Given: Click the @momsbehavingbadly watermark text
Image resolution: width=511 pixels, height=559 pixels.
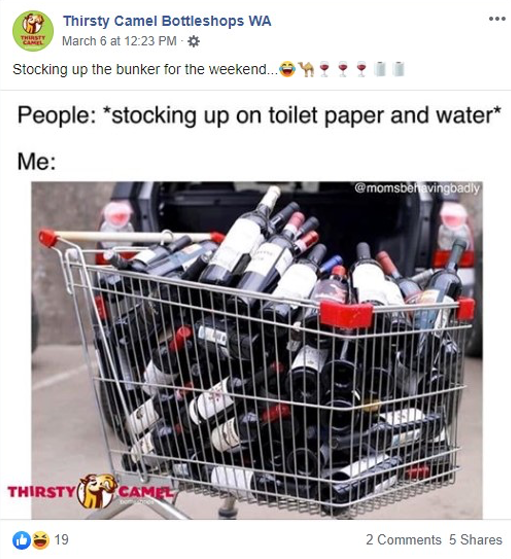Looking at the screenshot, I should [417, 188].
